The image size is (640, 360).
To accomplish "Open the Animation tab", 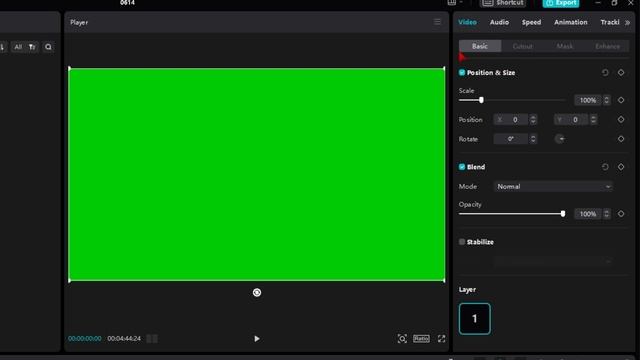I will click(x=571, y=22).
